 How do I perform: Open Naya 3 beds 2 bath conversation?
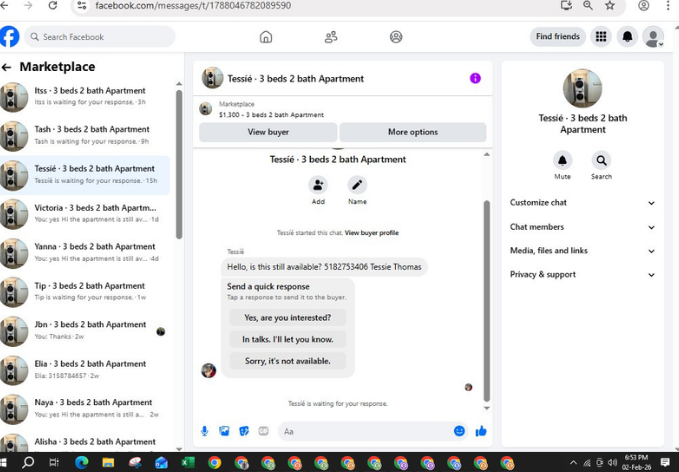click(x=85, y=408)
